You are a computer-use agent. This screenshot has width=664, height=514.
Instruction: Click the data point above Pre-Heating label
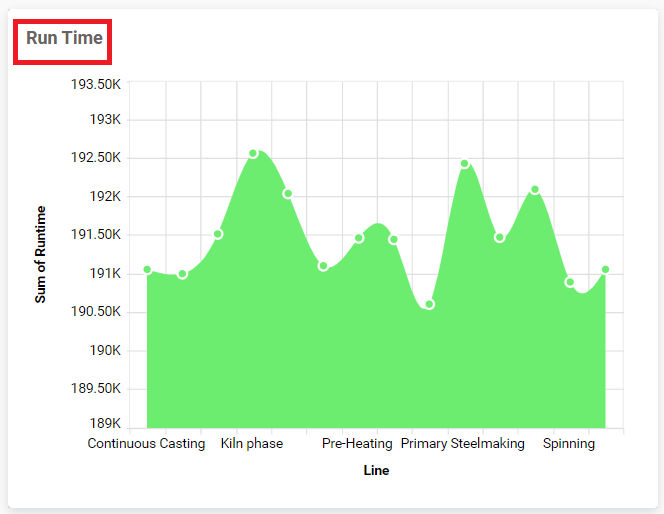pyautogui.click(x=359, y=238)
